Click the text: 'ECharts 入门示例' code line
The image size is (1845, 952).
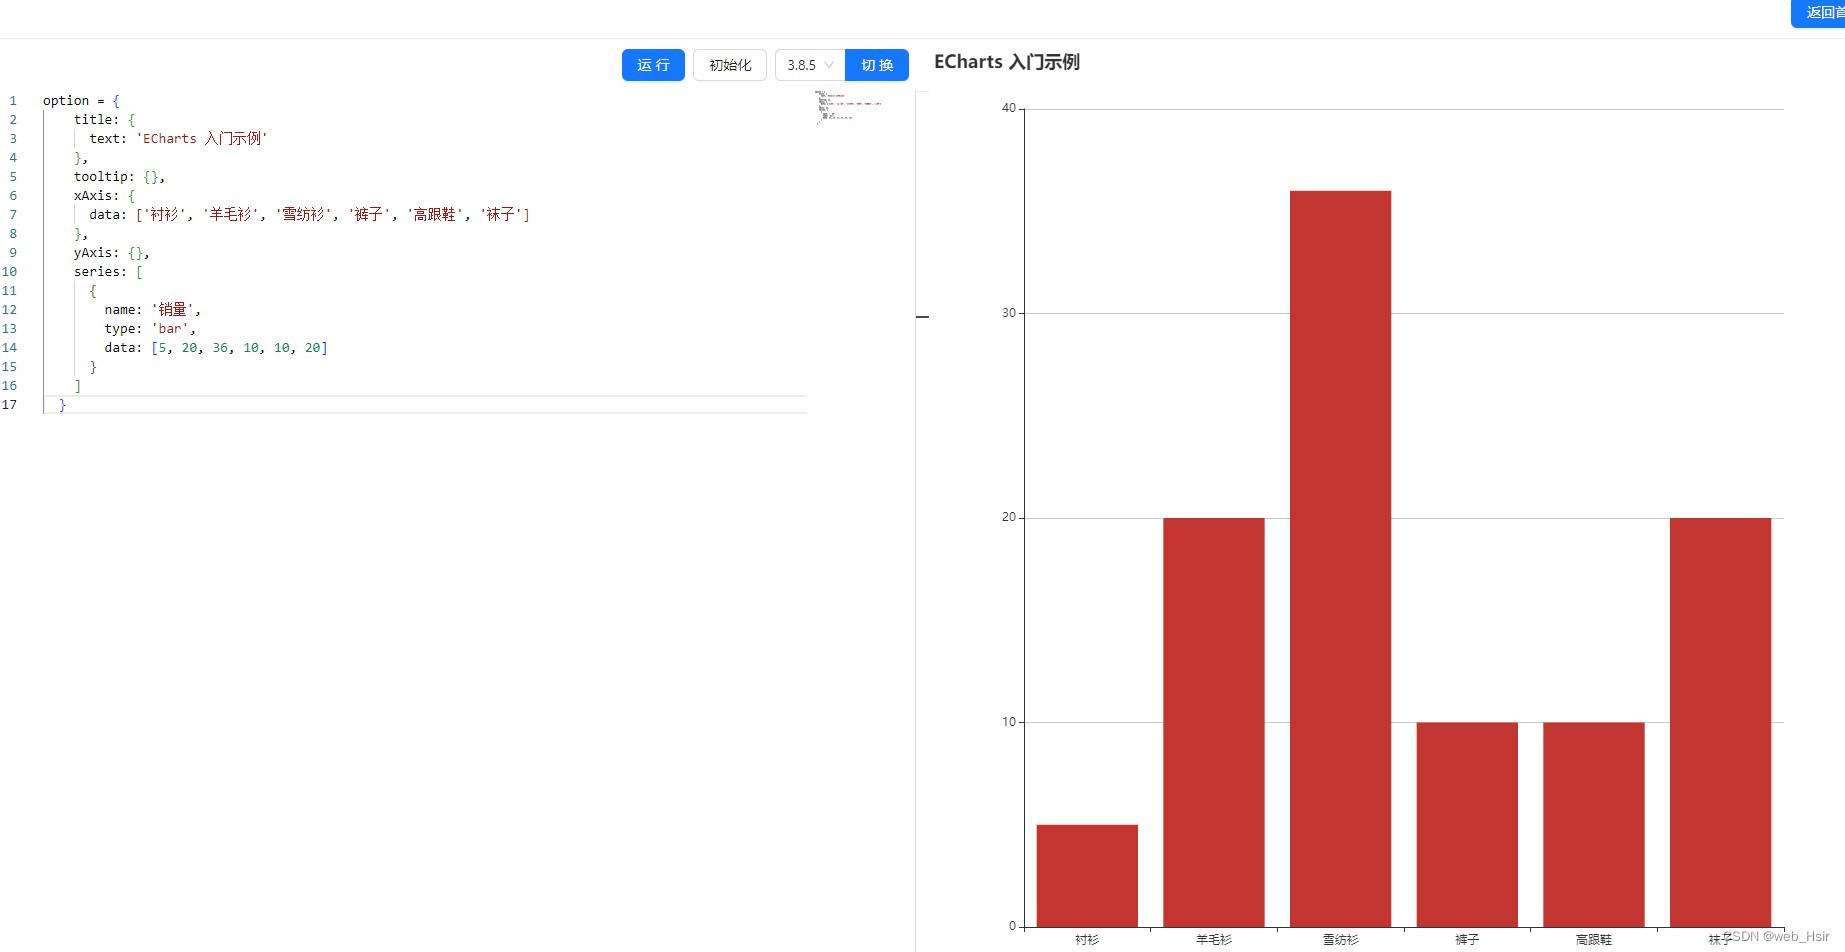(178, 138)
